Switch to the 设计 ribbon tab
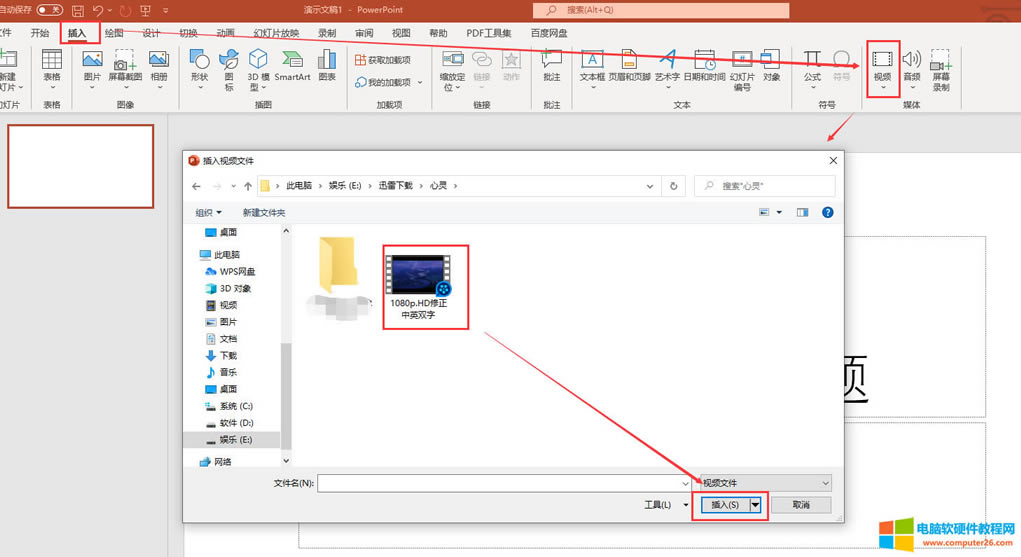Viewport: 1021px width, 557px height. 151,33
